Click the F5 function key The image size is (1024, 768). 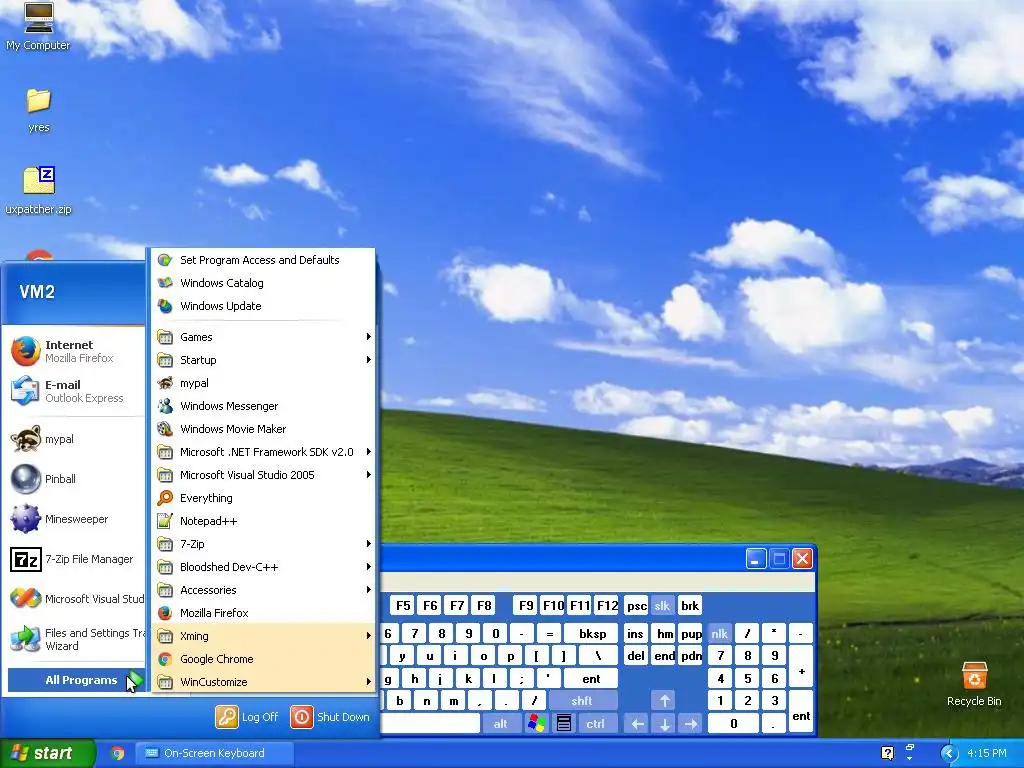(404, 605)
